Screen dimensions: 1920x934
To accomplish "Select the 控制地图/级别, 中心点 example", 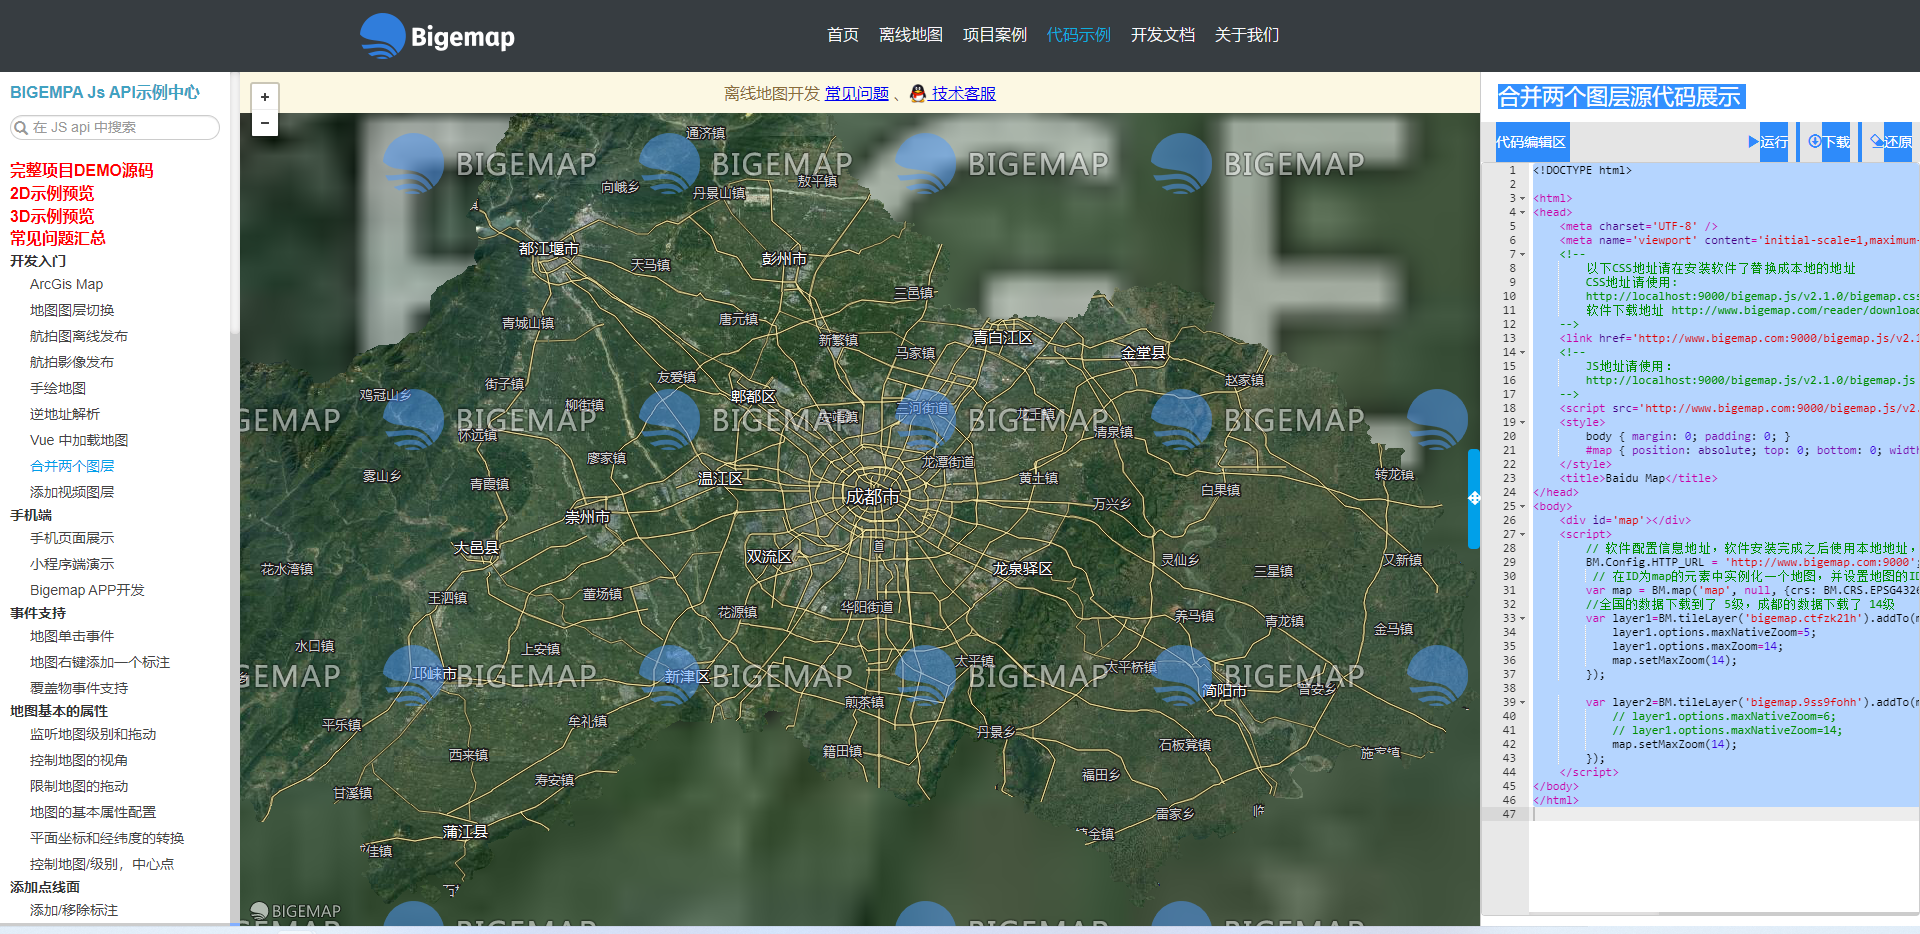I will [102, 864].
